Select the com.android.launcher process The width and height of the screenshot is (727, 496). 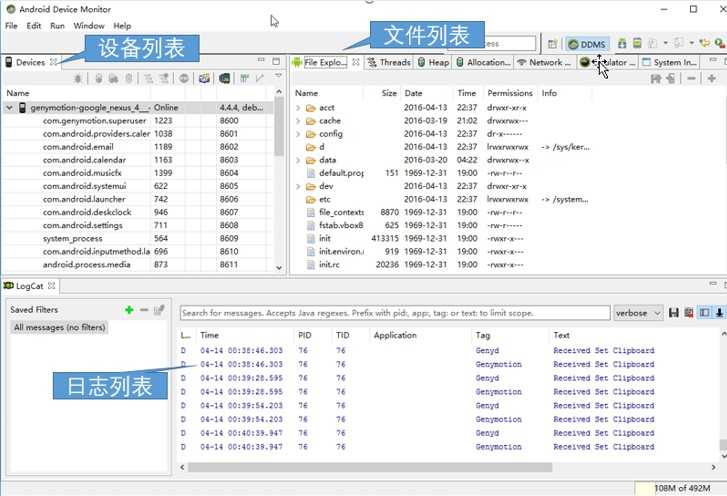[x=139, y=199]
